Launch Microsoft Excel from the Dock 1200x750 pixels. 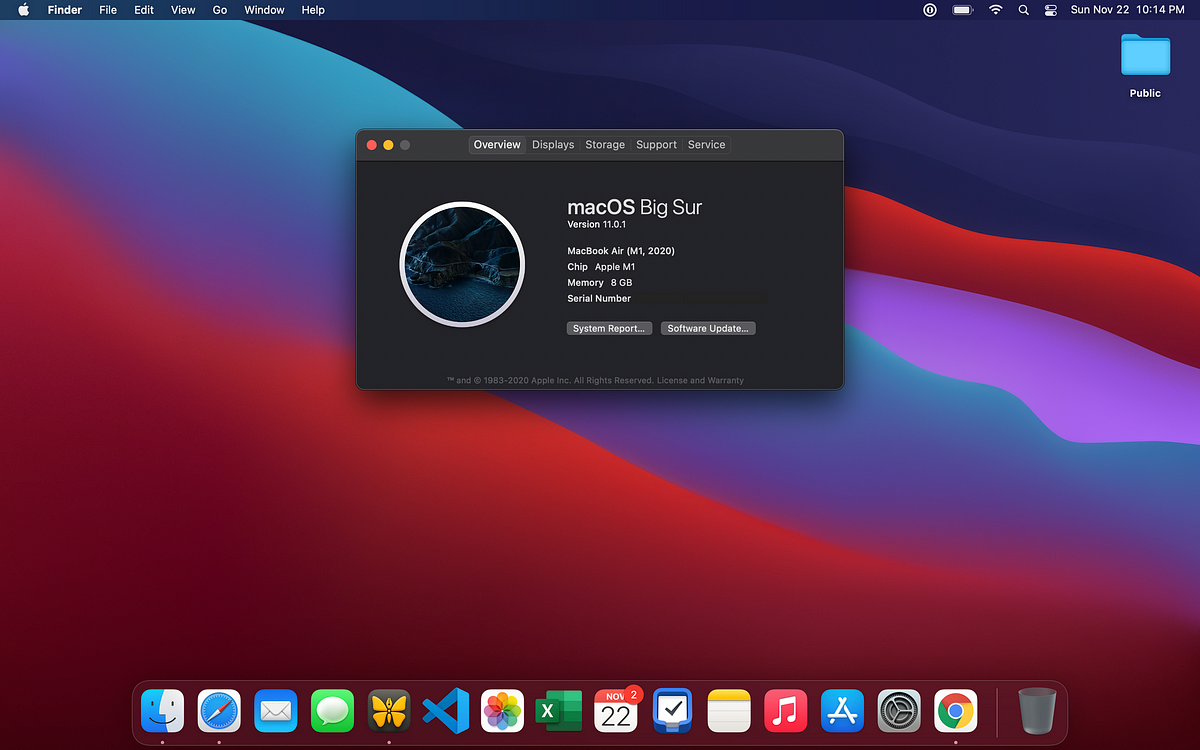pyautogui.click(x=559, y=711)
